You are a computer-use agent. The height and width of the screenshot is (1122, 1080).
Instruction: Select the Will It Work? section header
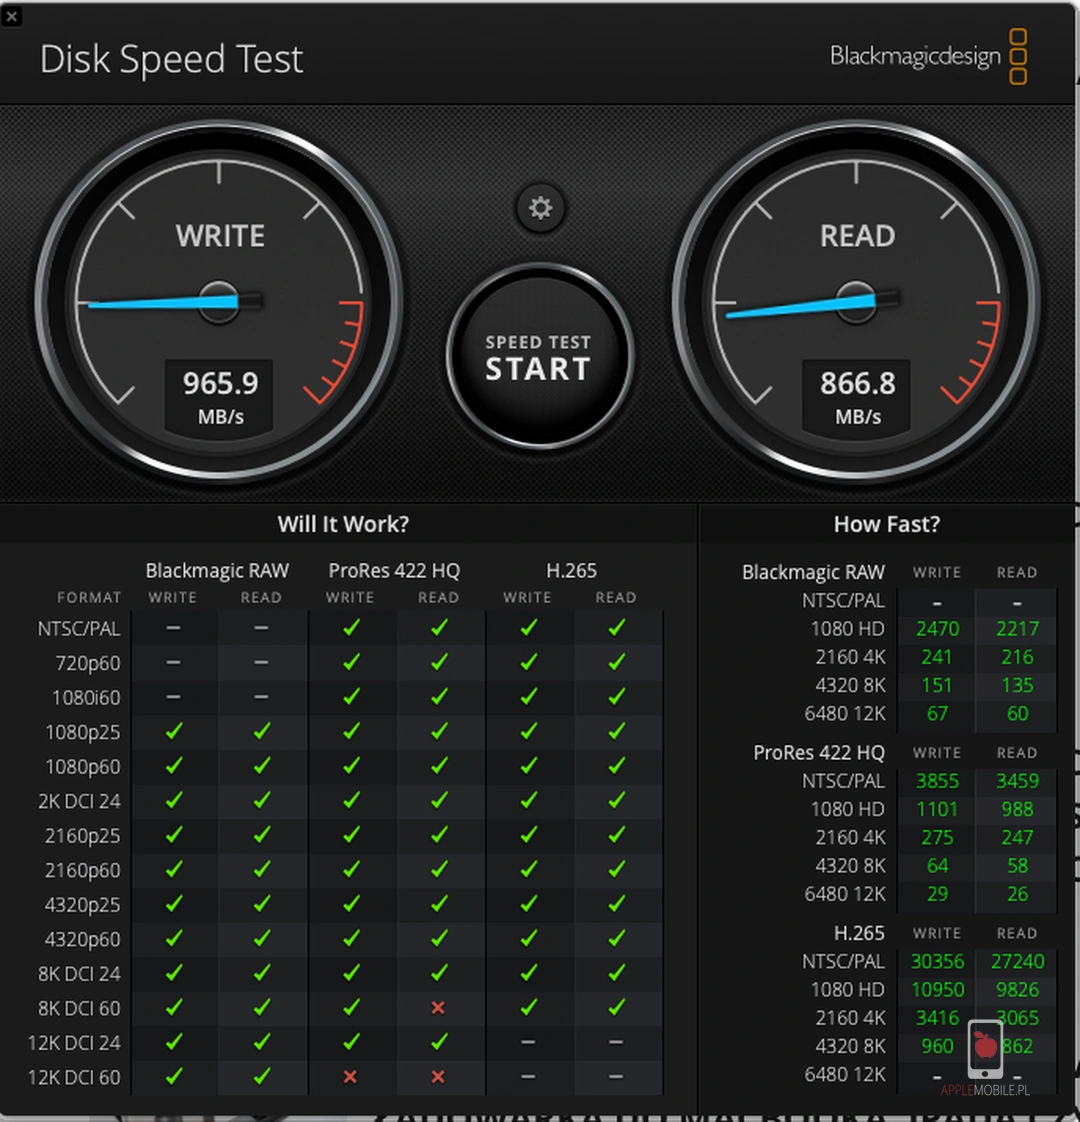(343, 523)
